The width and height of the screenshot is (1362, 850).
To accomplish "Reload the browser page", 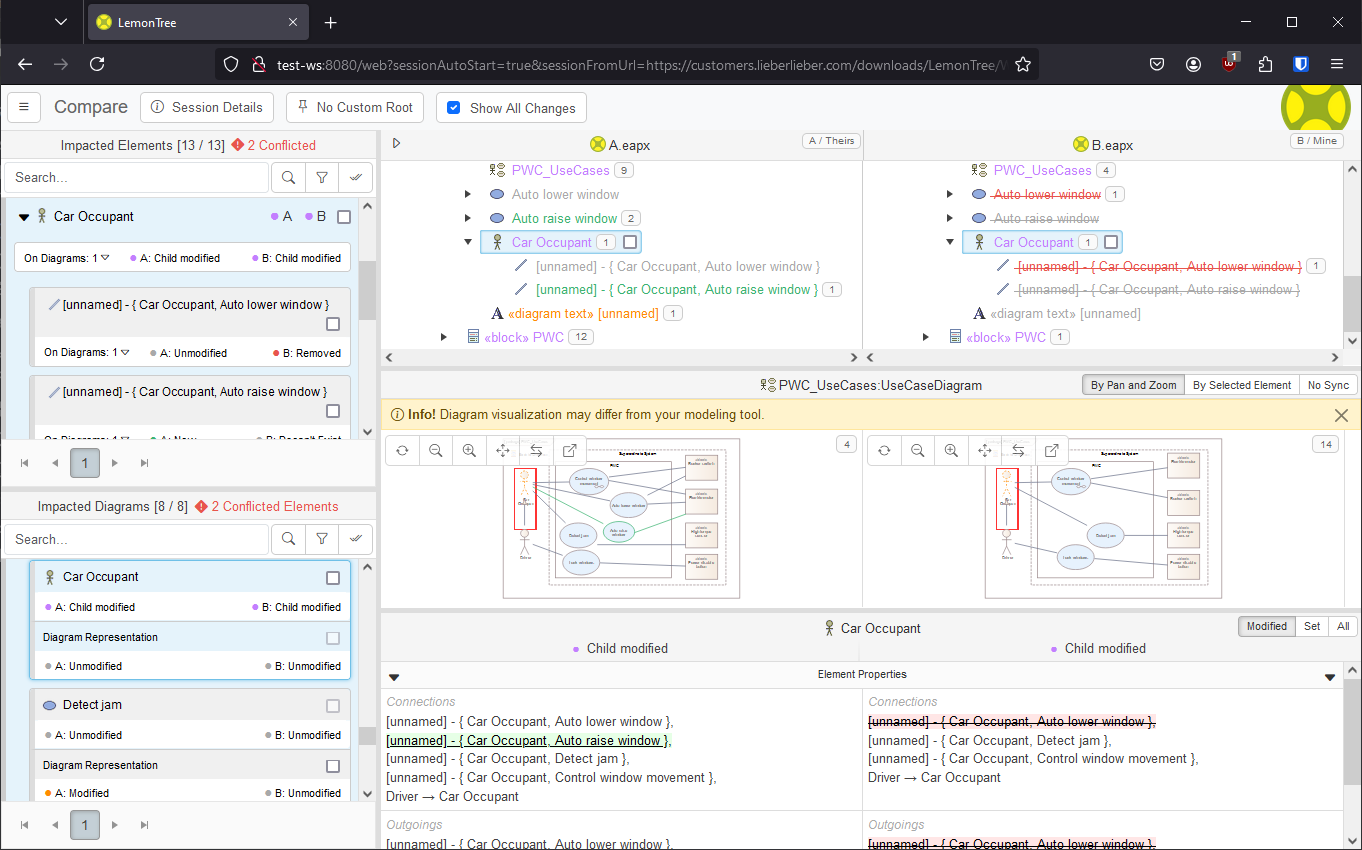I will [97, 64].
